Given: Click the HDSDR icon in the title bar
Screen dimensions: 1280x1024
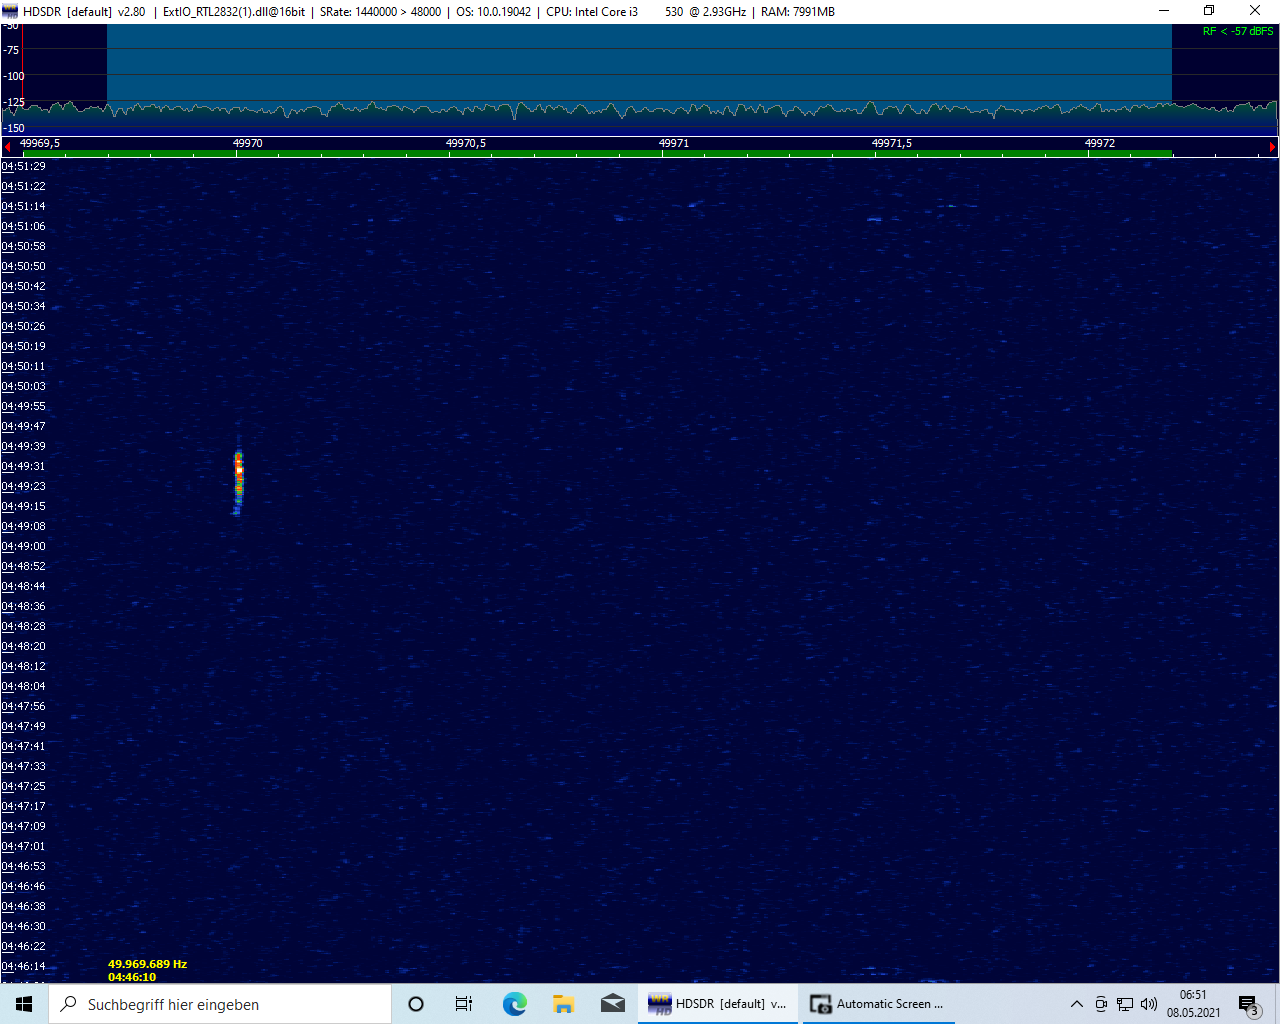Looking at the screenshot, I should [x=10, y=11].
